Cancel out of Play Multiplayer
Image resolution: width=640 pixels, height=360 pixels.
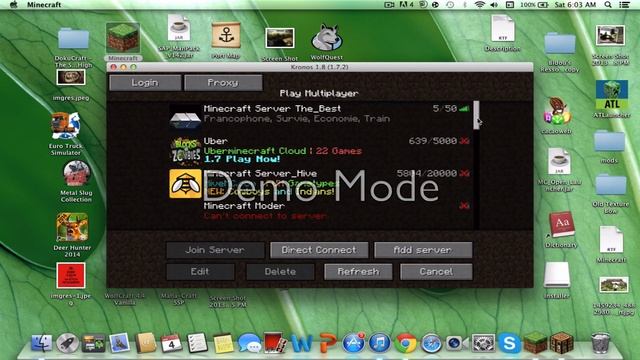(436, 271)
